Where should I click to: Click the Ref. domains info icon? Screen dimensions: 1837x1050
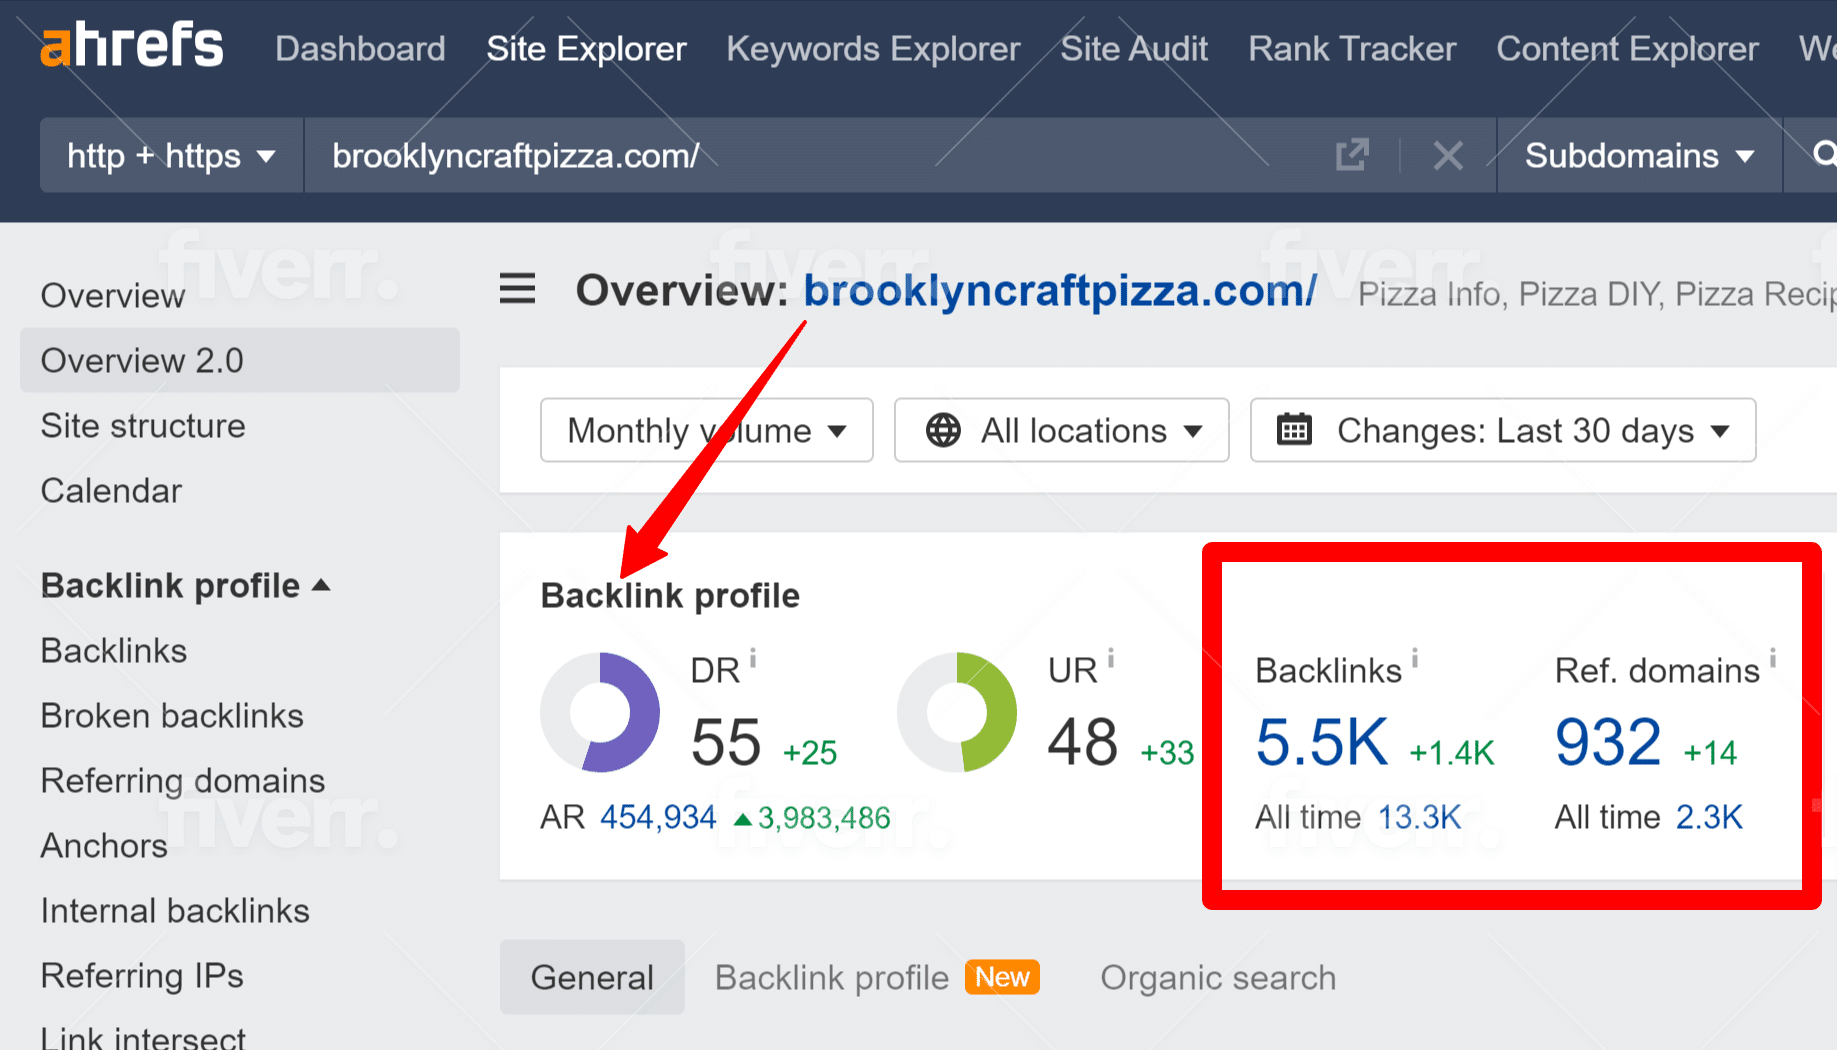[1773, 658]
